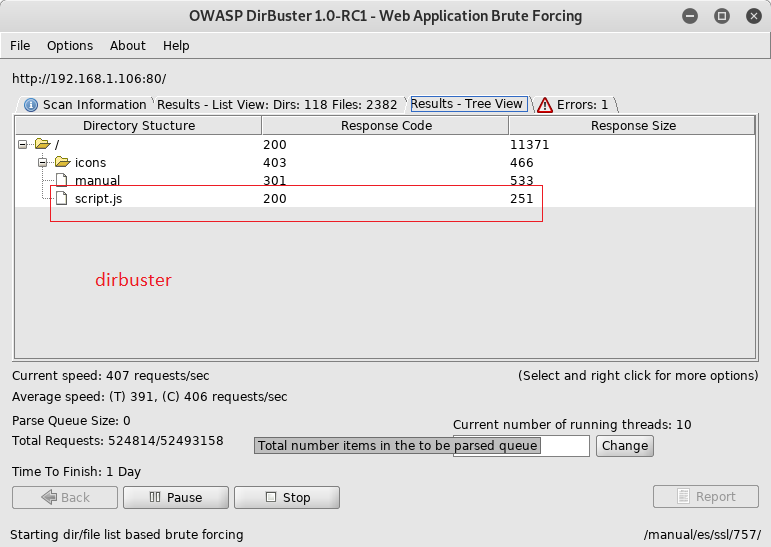The image size is (771, 547).
Task: Click the red warning triangle icon on Errors tab
Action: click(545, 105)
